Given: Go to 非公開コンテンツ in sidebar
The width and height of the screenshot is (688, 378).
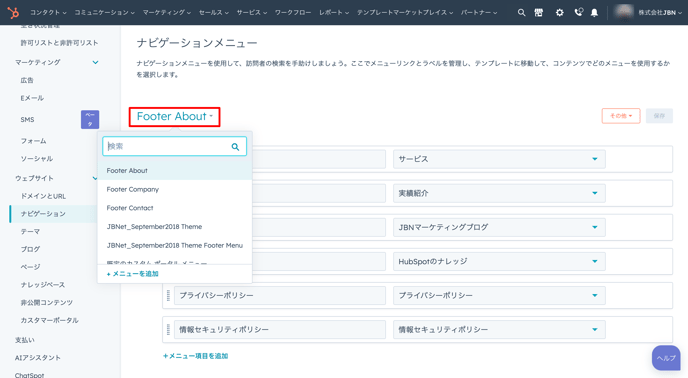Looking at the screenshot, I should (x=47, y=302).
